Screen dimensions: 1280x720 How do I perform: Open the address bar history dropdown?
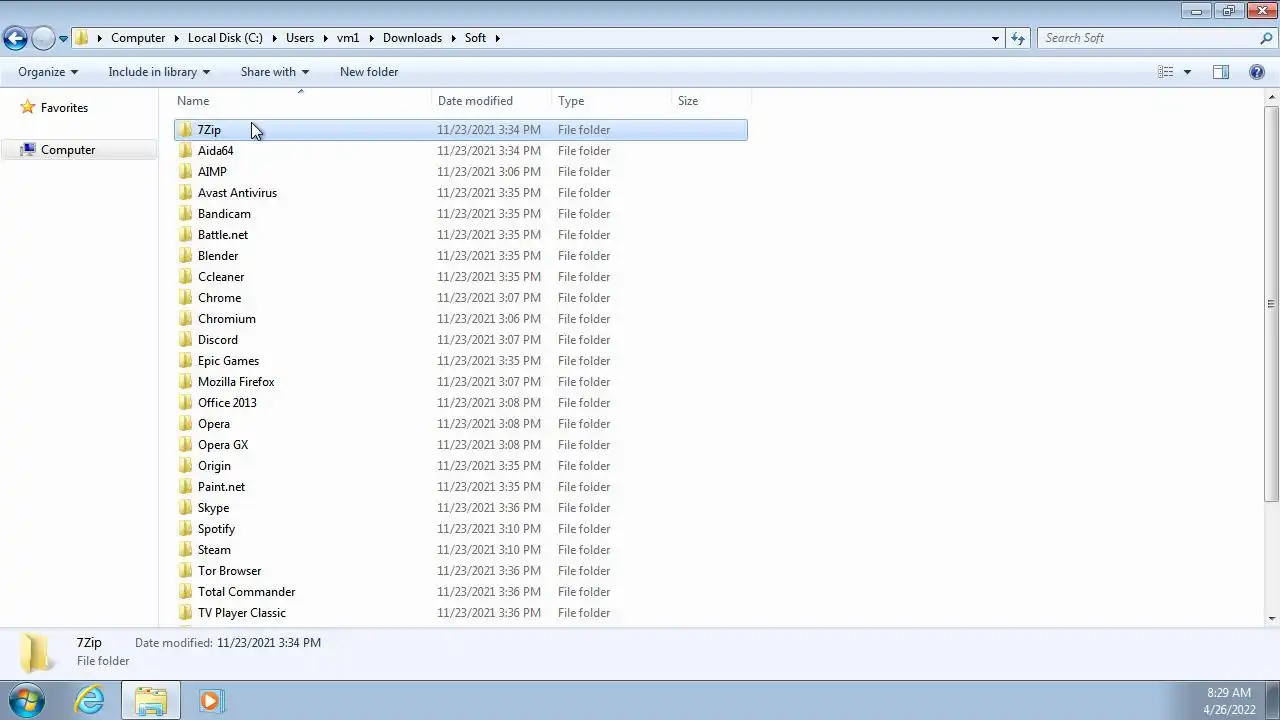[995, 38]
